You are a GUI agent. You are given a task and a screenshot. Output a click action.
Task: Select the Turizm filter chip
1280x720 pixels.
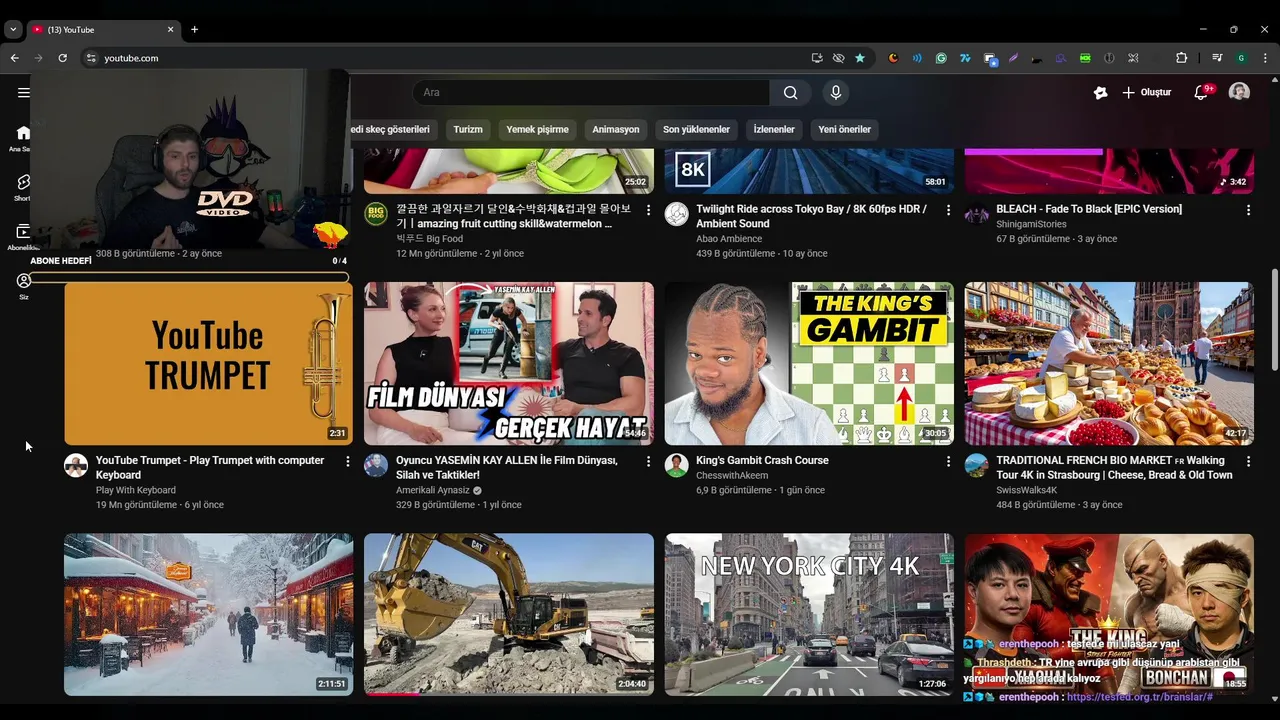(468, 129)
